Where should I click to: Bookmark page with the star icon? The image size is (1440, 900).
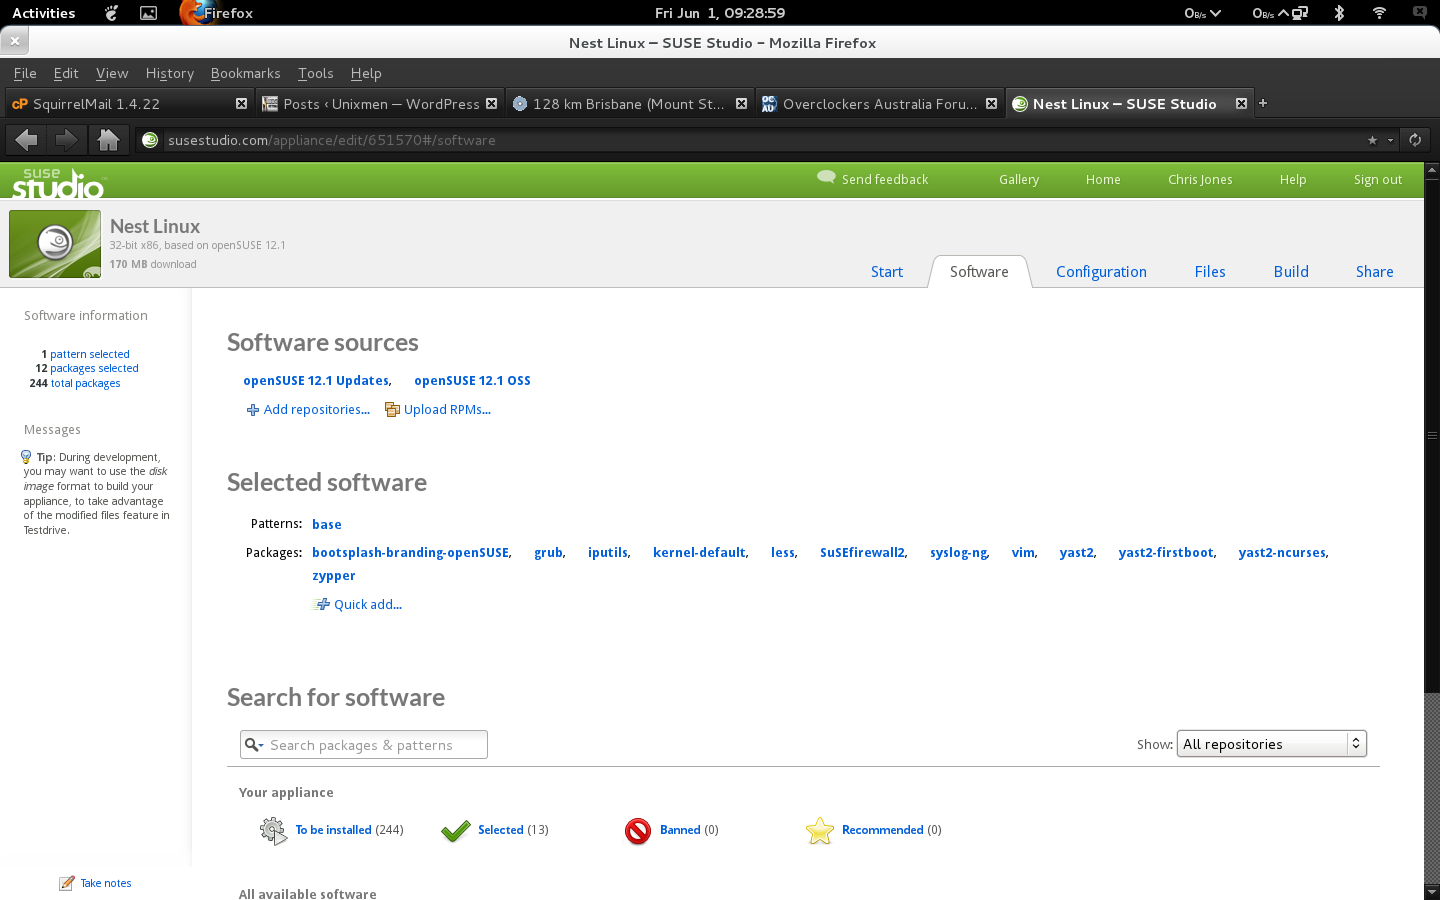pos(1372,140)
